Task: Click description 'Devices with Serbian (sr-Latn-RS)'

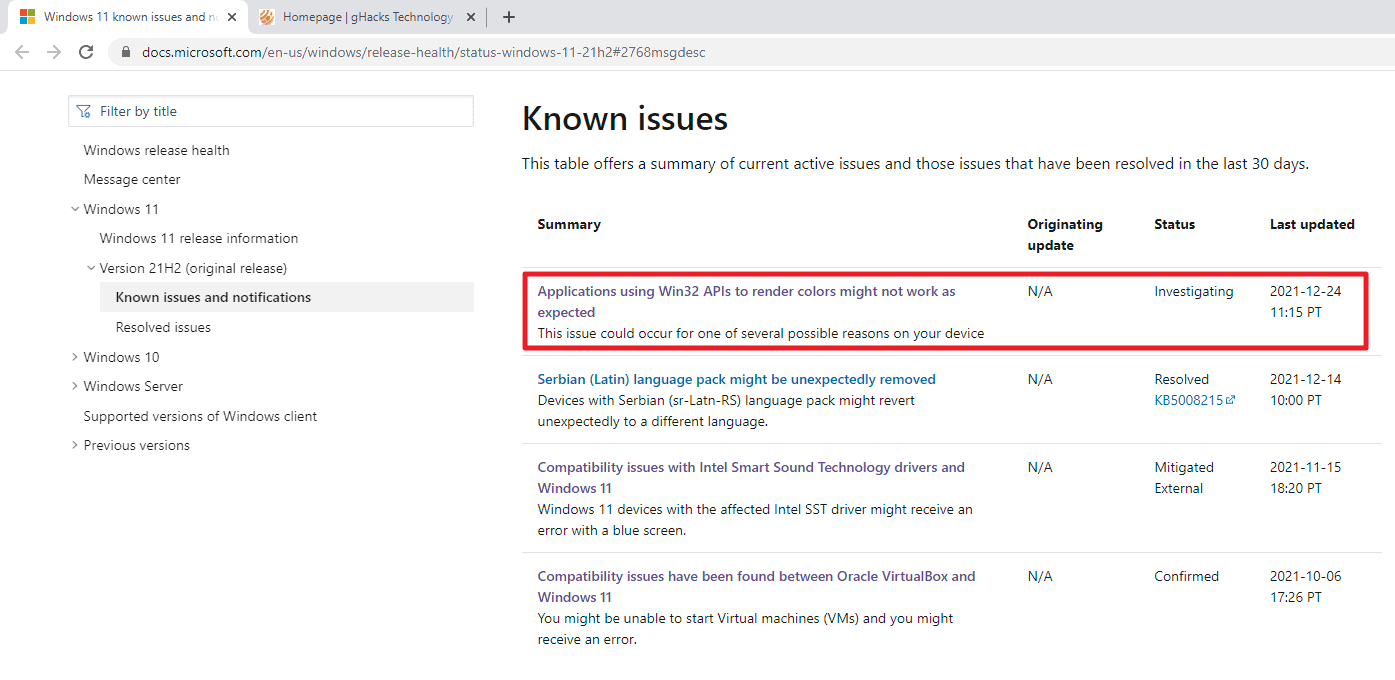Action: click(726, 411)
